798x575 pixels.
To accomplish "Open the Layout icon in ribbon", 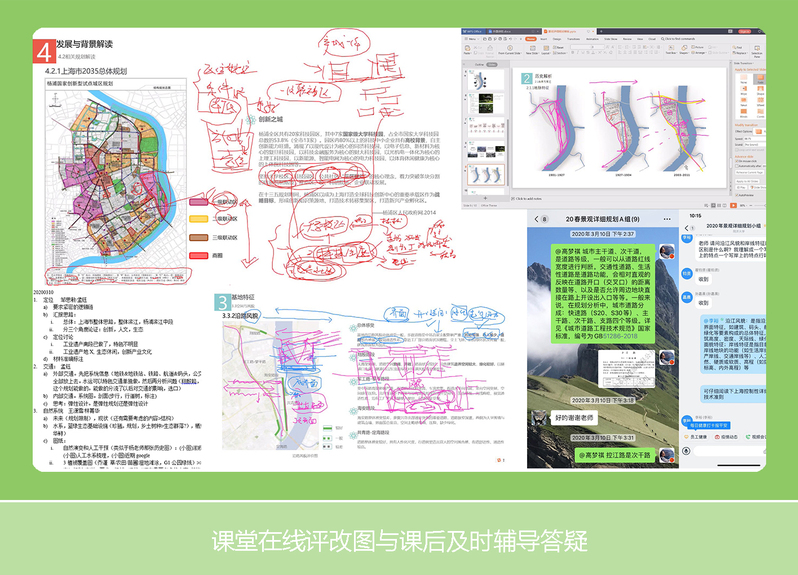I will (546, 49).
